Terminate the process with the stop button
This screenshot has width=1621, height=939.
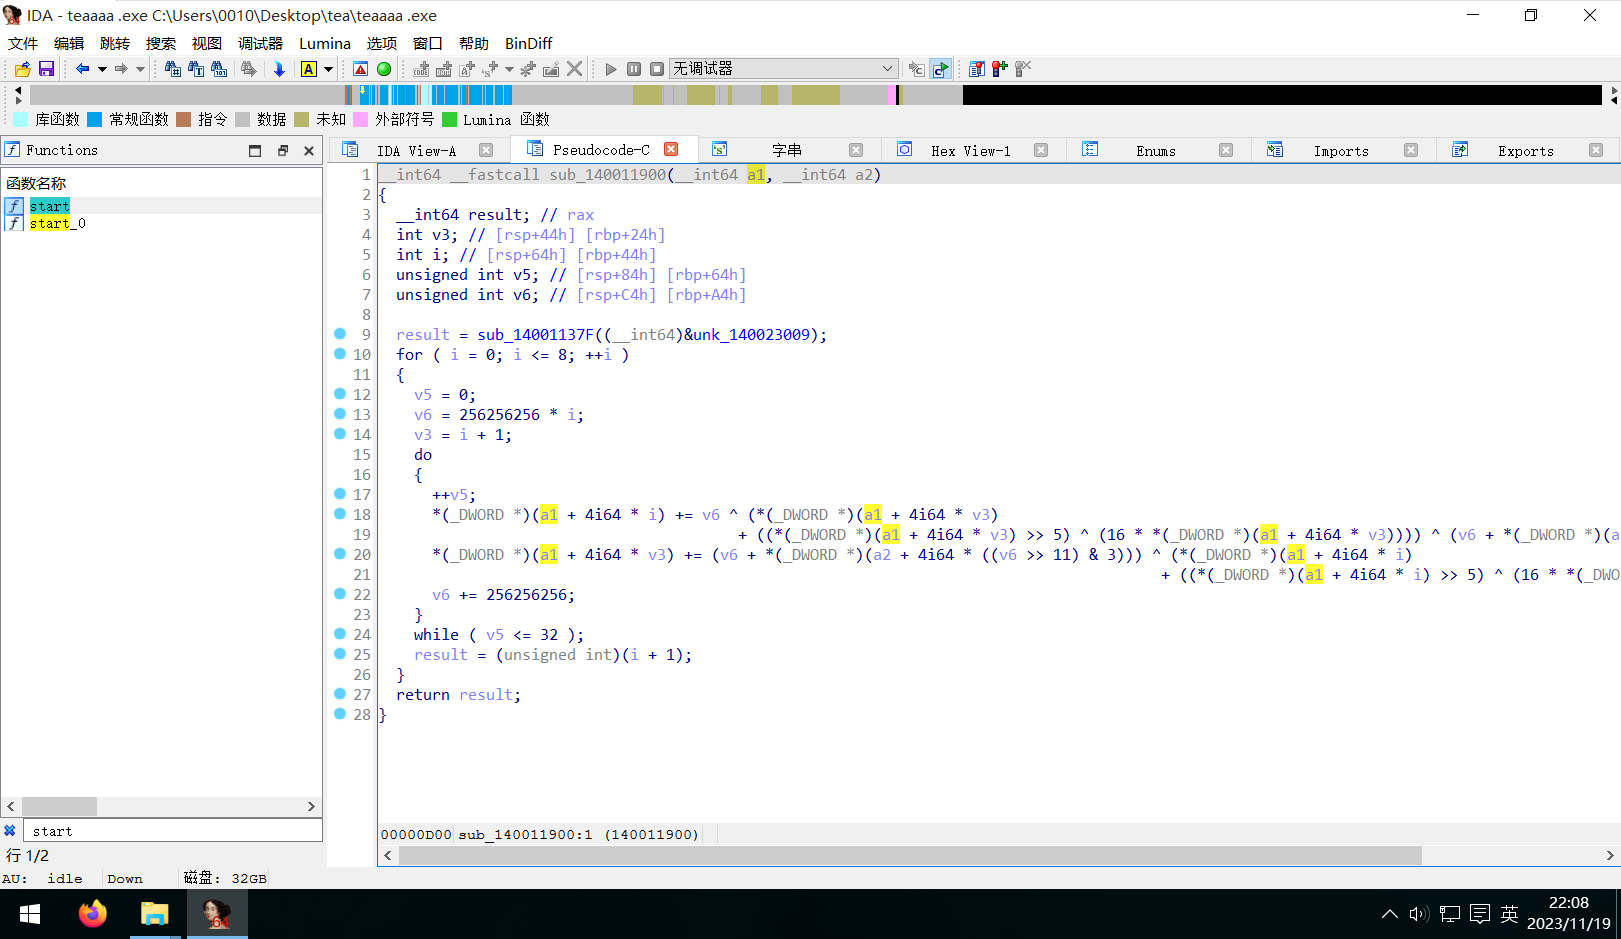pos(657,69)
